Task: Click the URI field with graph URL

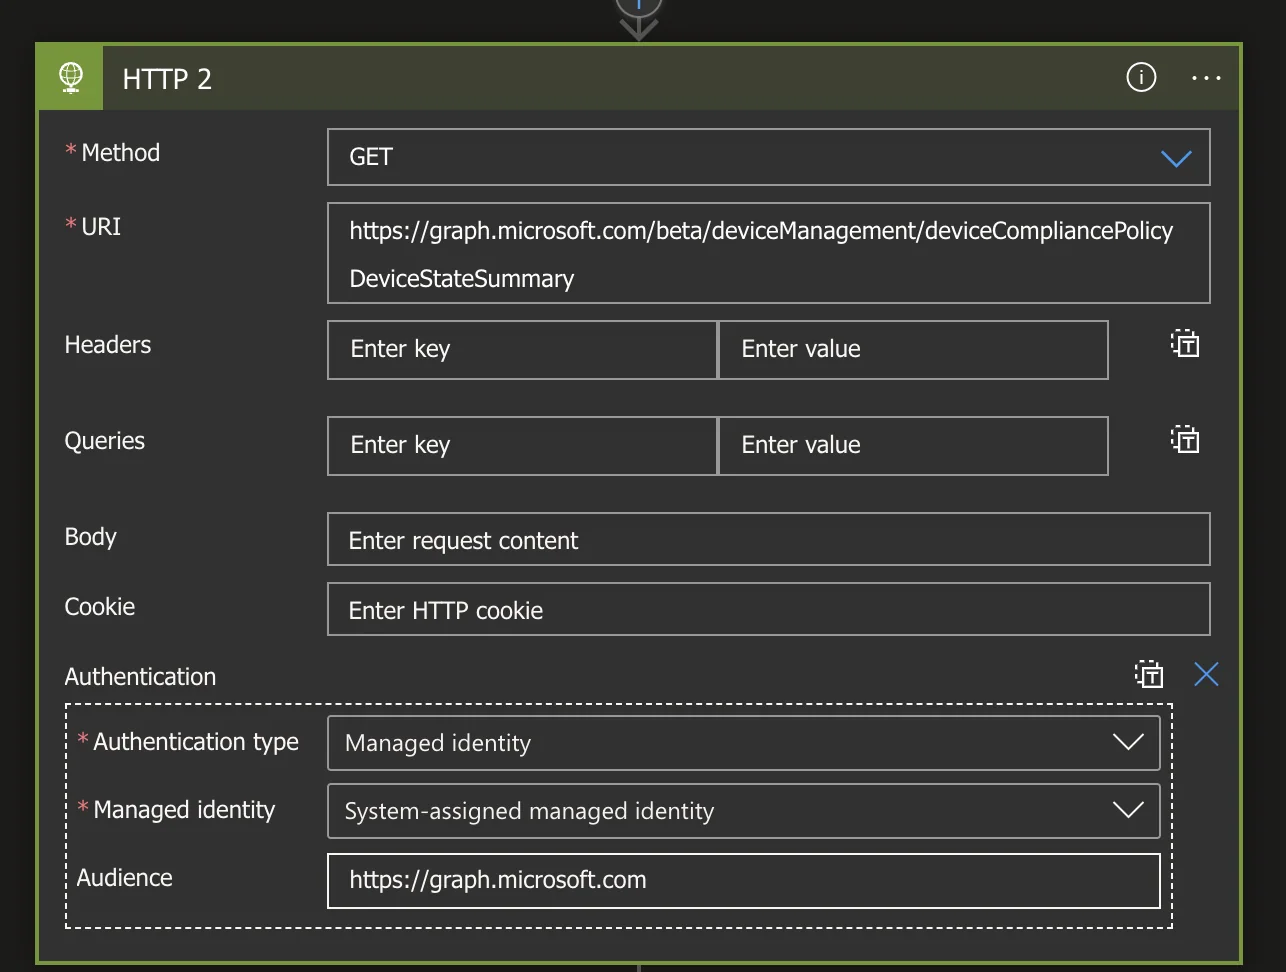Action: [x=768, y=253]
